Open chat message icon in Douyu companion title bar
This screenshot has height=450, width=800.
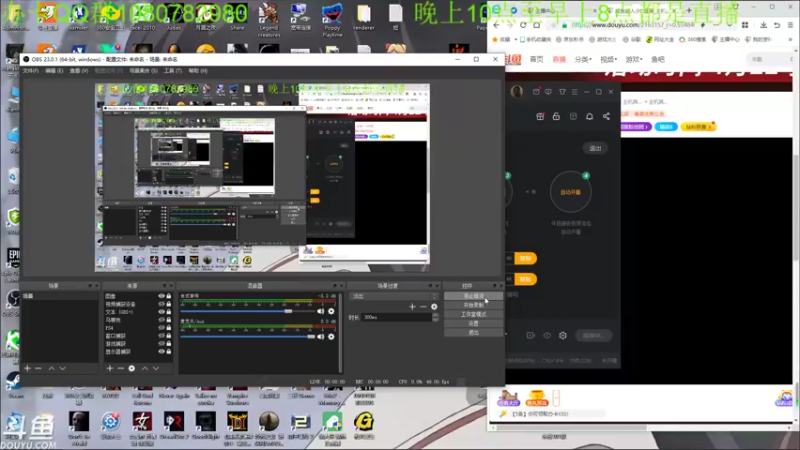(x=548, y=92)
